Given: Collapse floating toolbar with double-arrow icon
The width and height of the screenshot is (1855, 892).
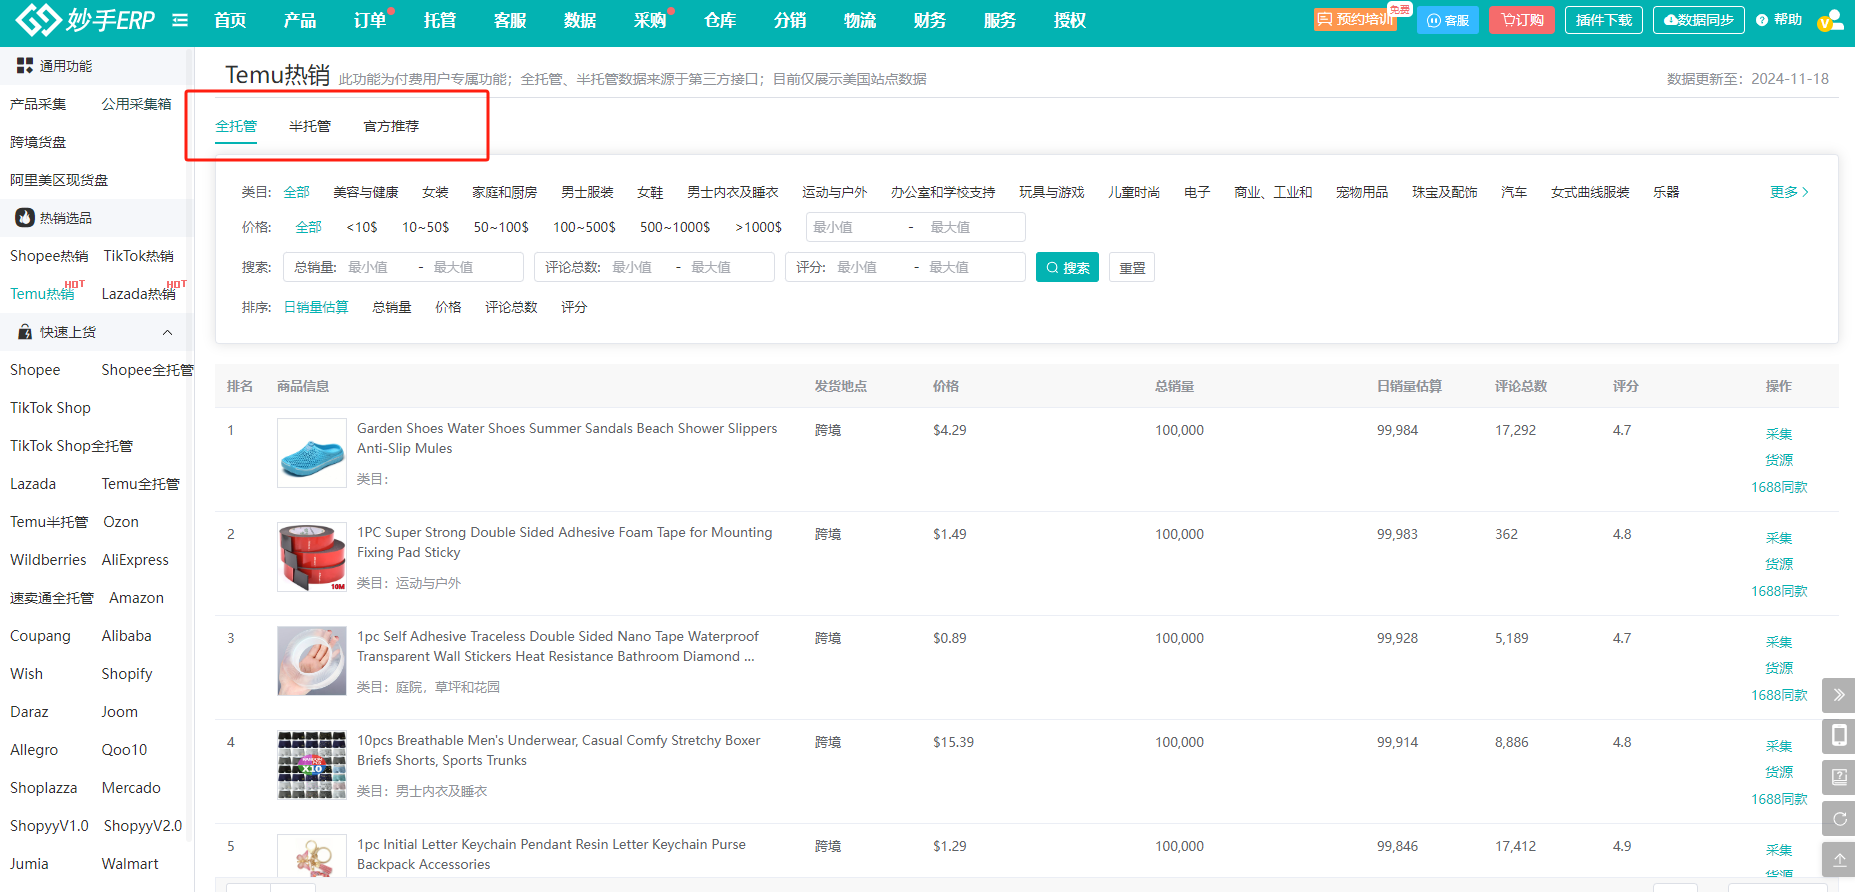Looking at the screenshot, I should click(1838, 695).
